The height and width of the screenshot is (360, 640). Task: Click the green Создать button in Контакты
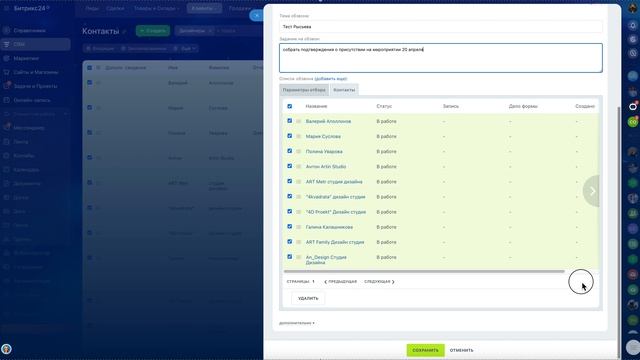point(153,31)
